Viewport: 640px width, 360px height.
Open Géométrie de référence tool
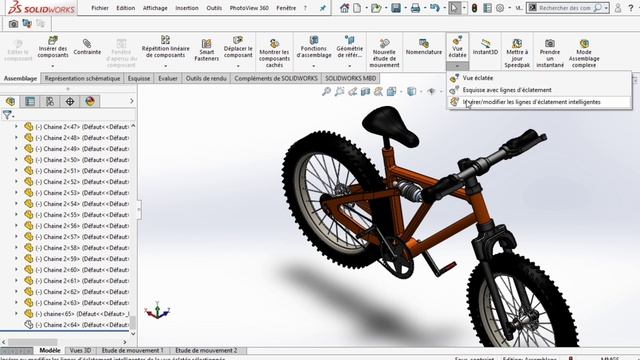click(350, 47)
